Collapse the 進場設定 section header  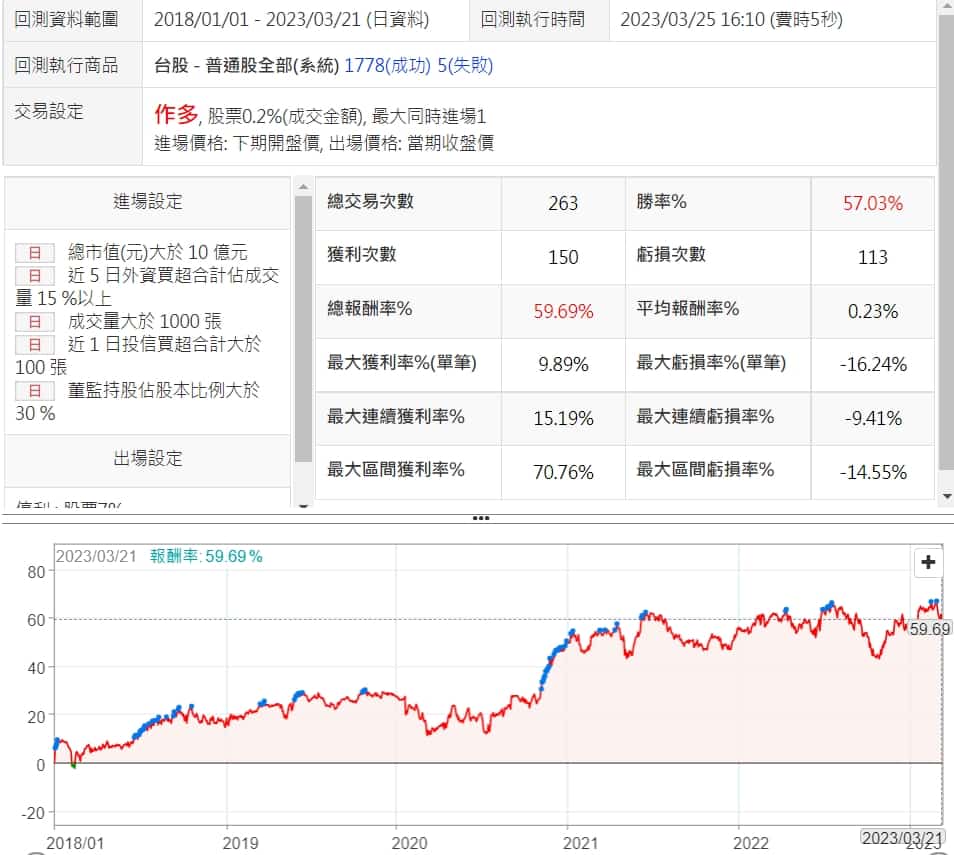(148, 202)
